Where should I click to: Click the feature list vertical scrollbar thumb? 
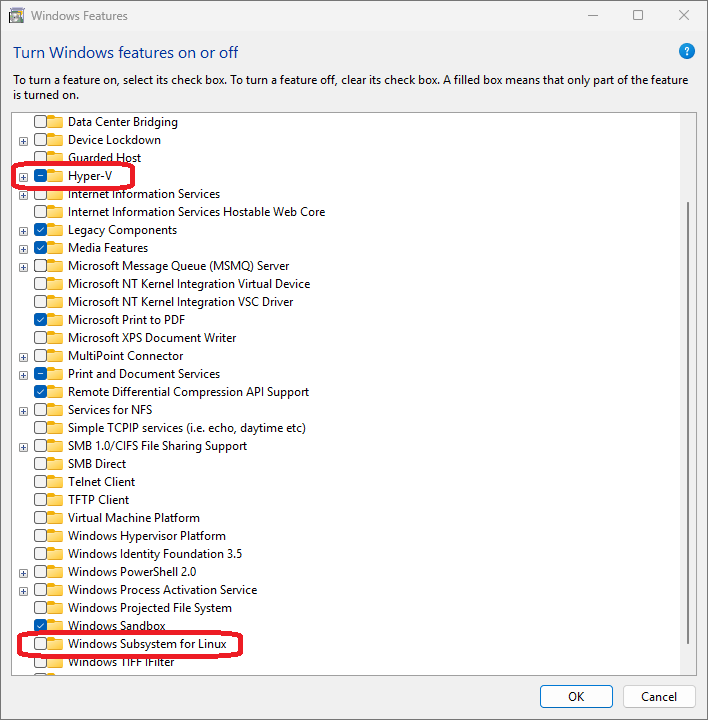tap(687, 422)
